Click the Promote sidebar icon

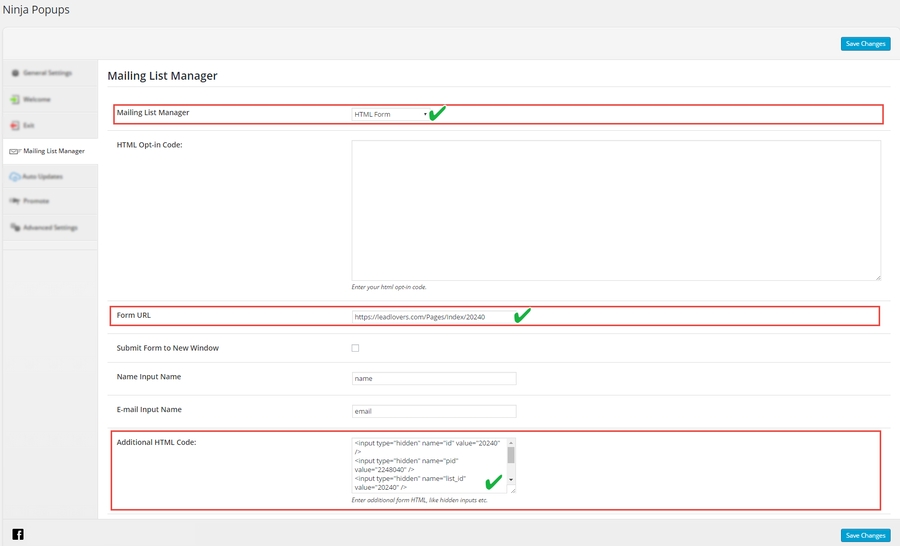[15, 202]
